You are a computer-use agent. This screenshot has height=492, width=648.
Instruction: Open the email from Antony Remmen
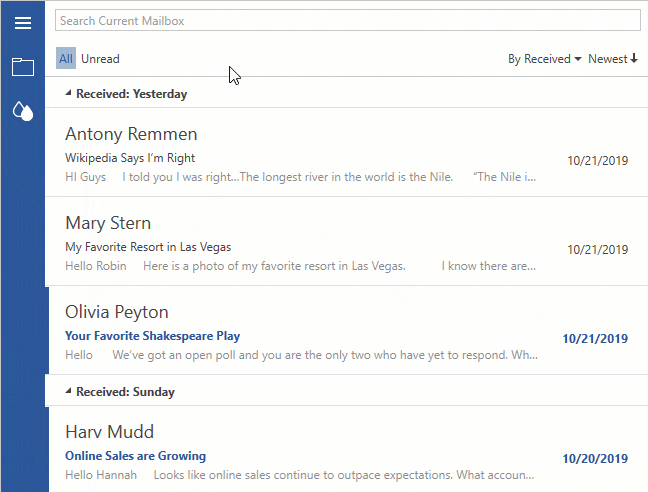tap(131, 134)
